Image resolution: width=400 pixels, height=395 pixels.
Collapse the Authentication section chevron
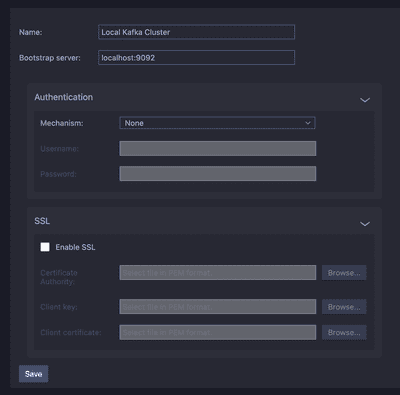click(365, 100)
